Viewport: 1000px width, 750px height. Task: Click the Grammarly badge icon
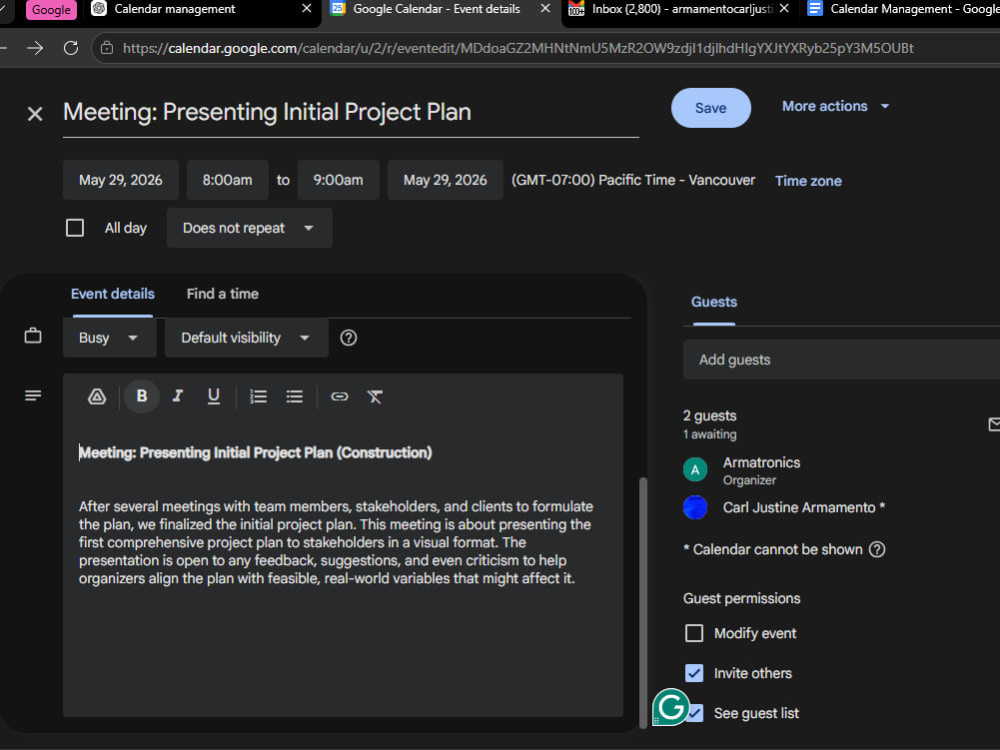tap(671, 707)
